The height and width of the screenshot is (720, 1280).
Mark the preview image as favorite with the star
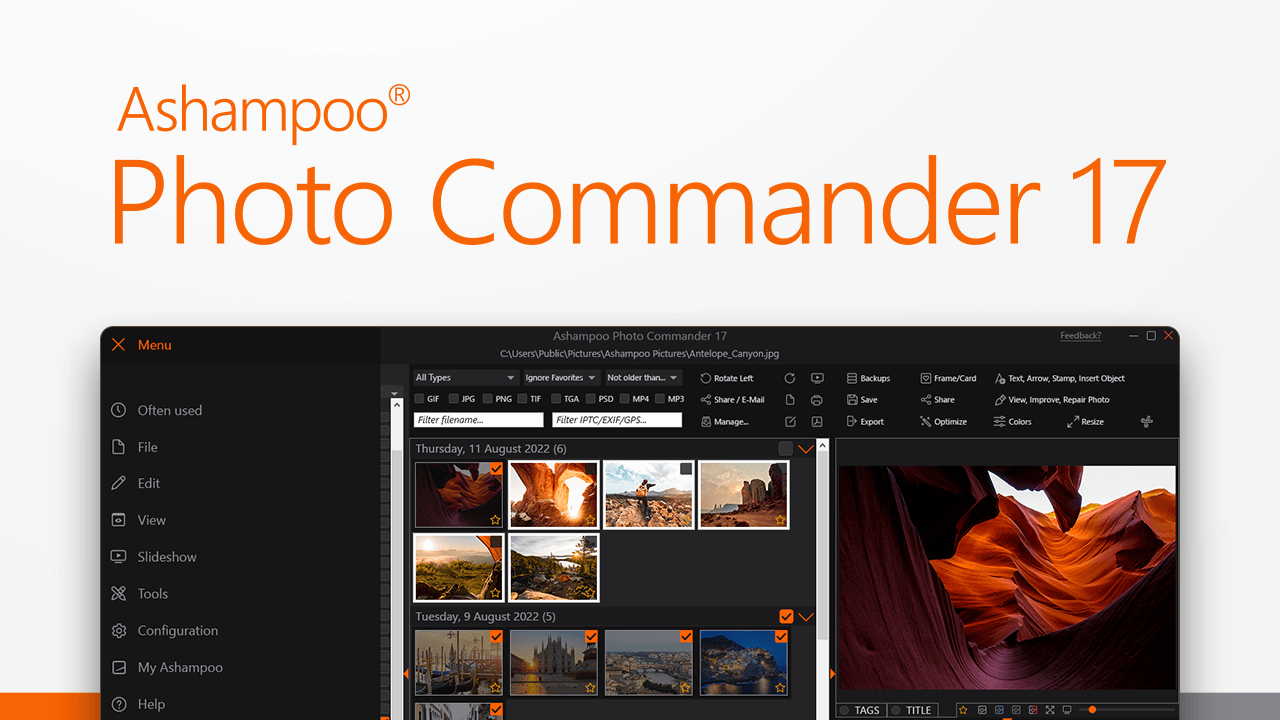963,710
